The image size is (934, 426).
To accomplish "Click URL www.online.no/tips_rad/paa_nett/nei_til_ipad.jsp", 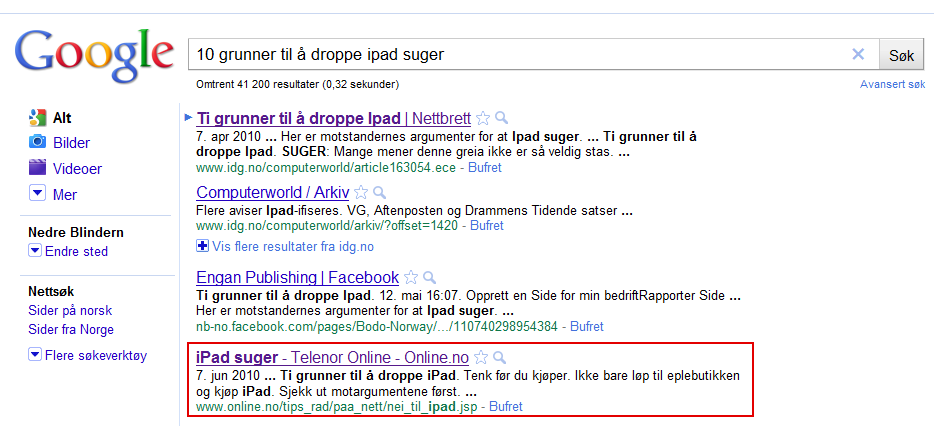I will pos(337,406).
